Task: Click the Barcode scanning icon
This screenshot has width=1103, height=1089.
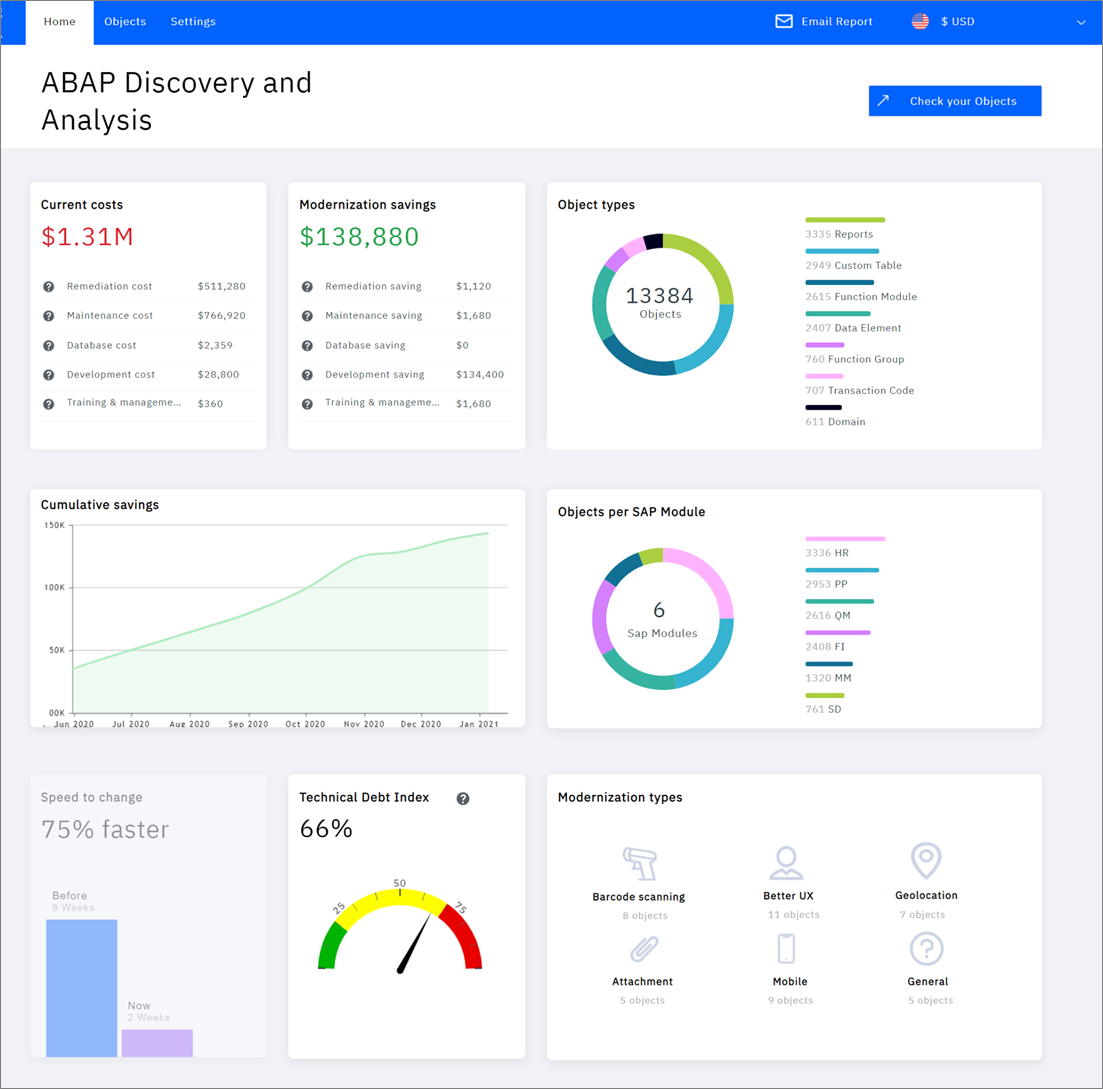Action: 641,861
